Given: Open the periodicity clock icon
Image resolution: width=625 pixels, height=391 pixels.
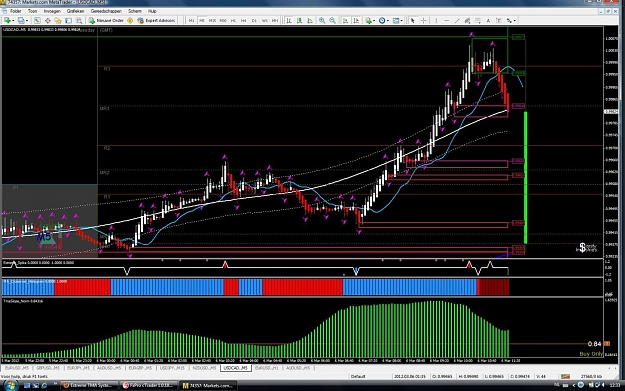Looking at the screenshot, I should pyautogui.click(x=382, y=20).
